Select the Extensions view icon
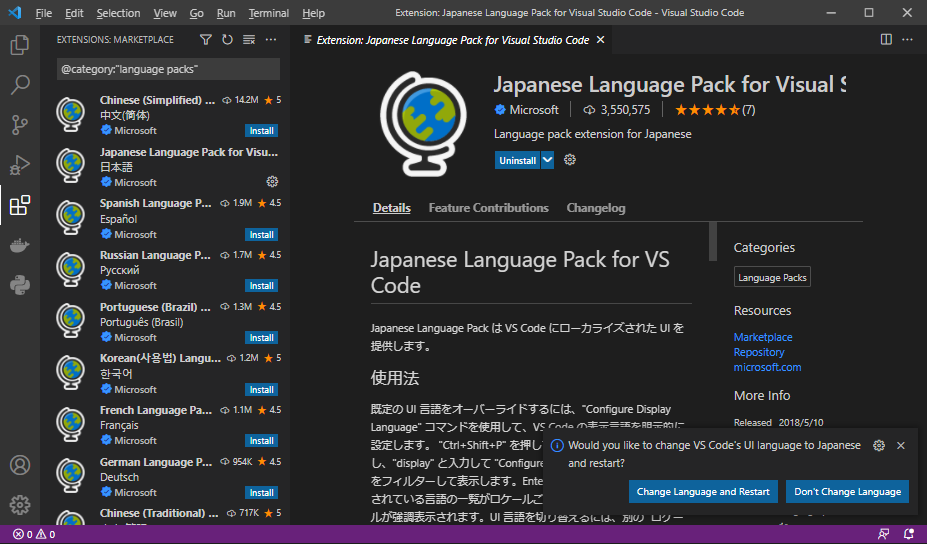The image size is (927, 544). click(x=20, y=205)
